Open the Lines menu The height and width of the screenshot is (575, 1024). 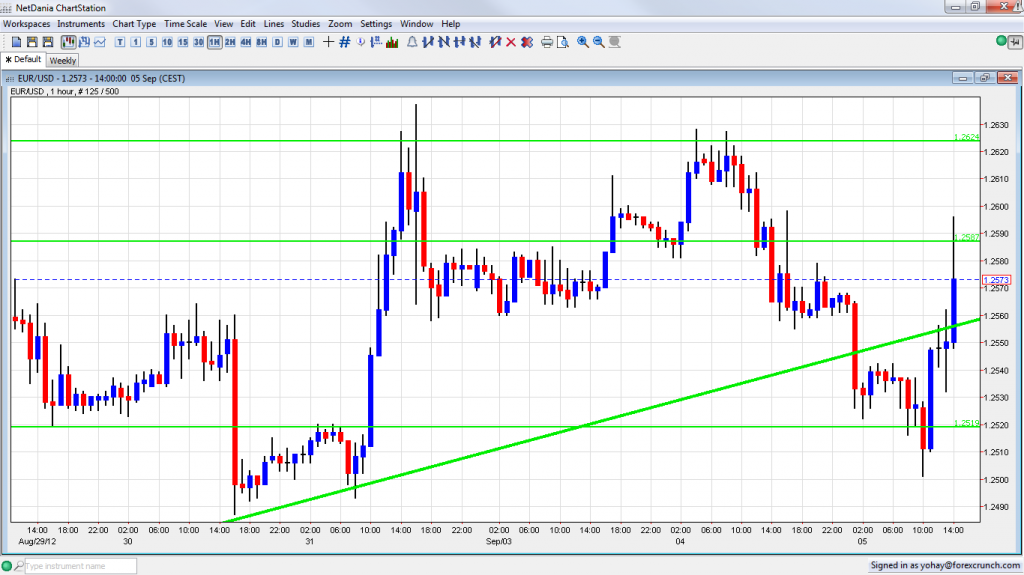coord(274,24)
